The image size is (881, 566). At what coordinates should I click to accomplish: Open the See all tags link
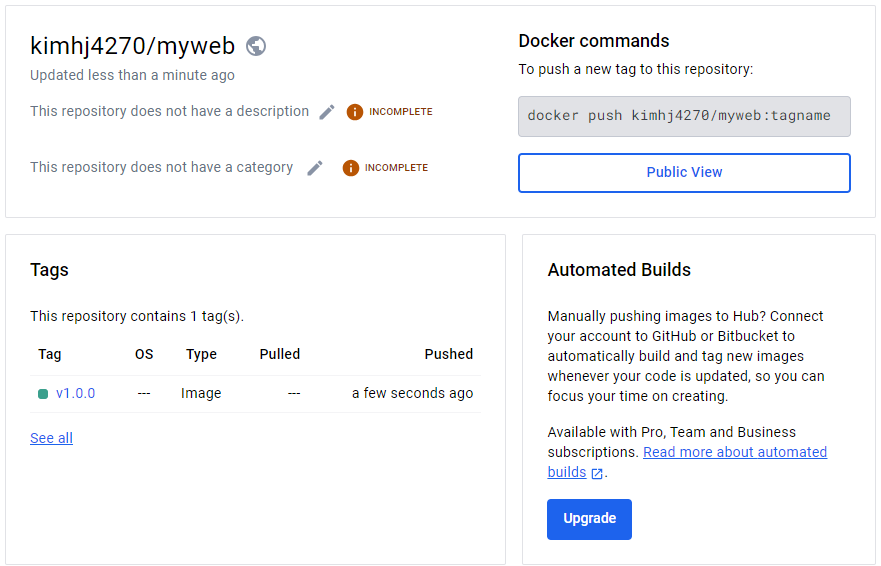coord(51,438)
